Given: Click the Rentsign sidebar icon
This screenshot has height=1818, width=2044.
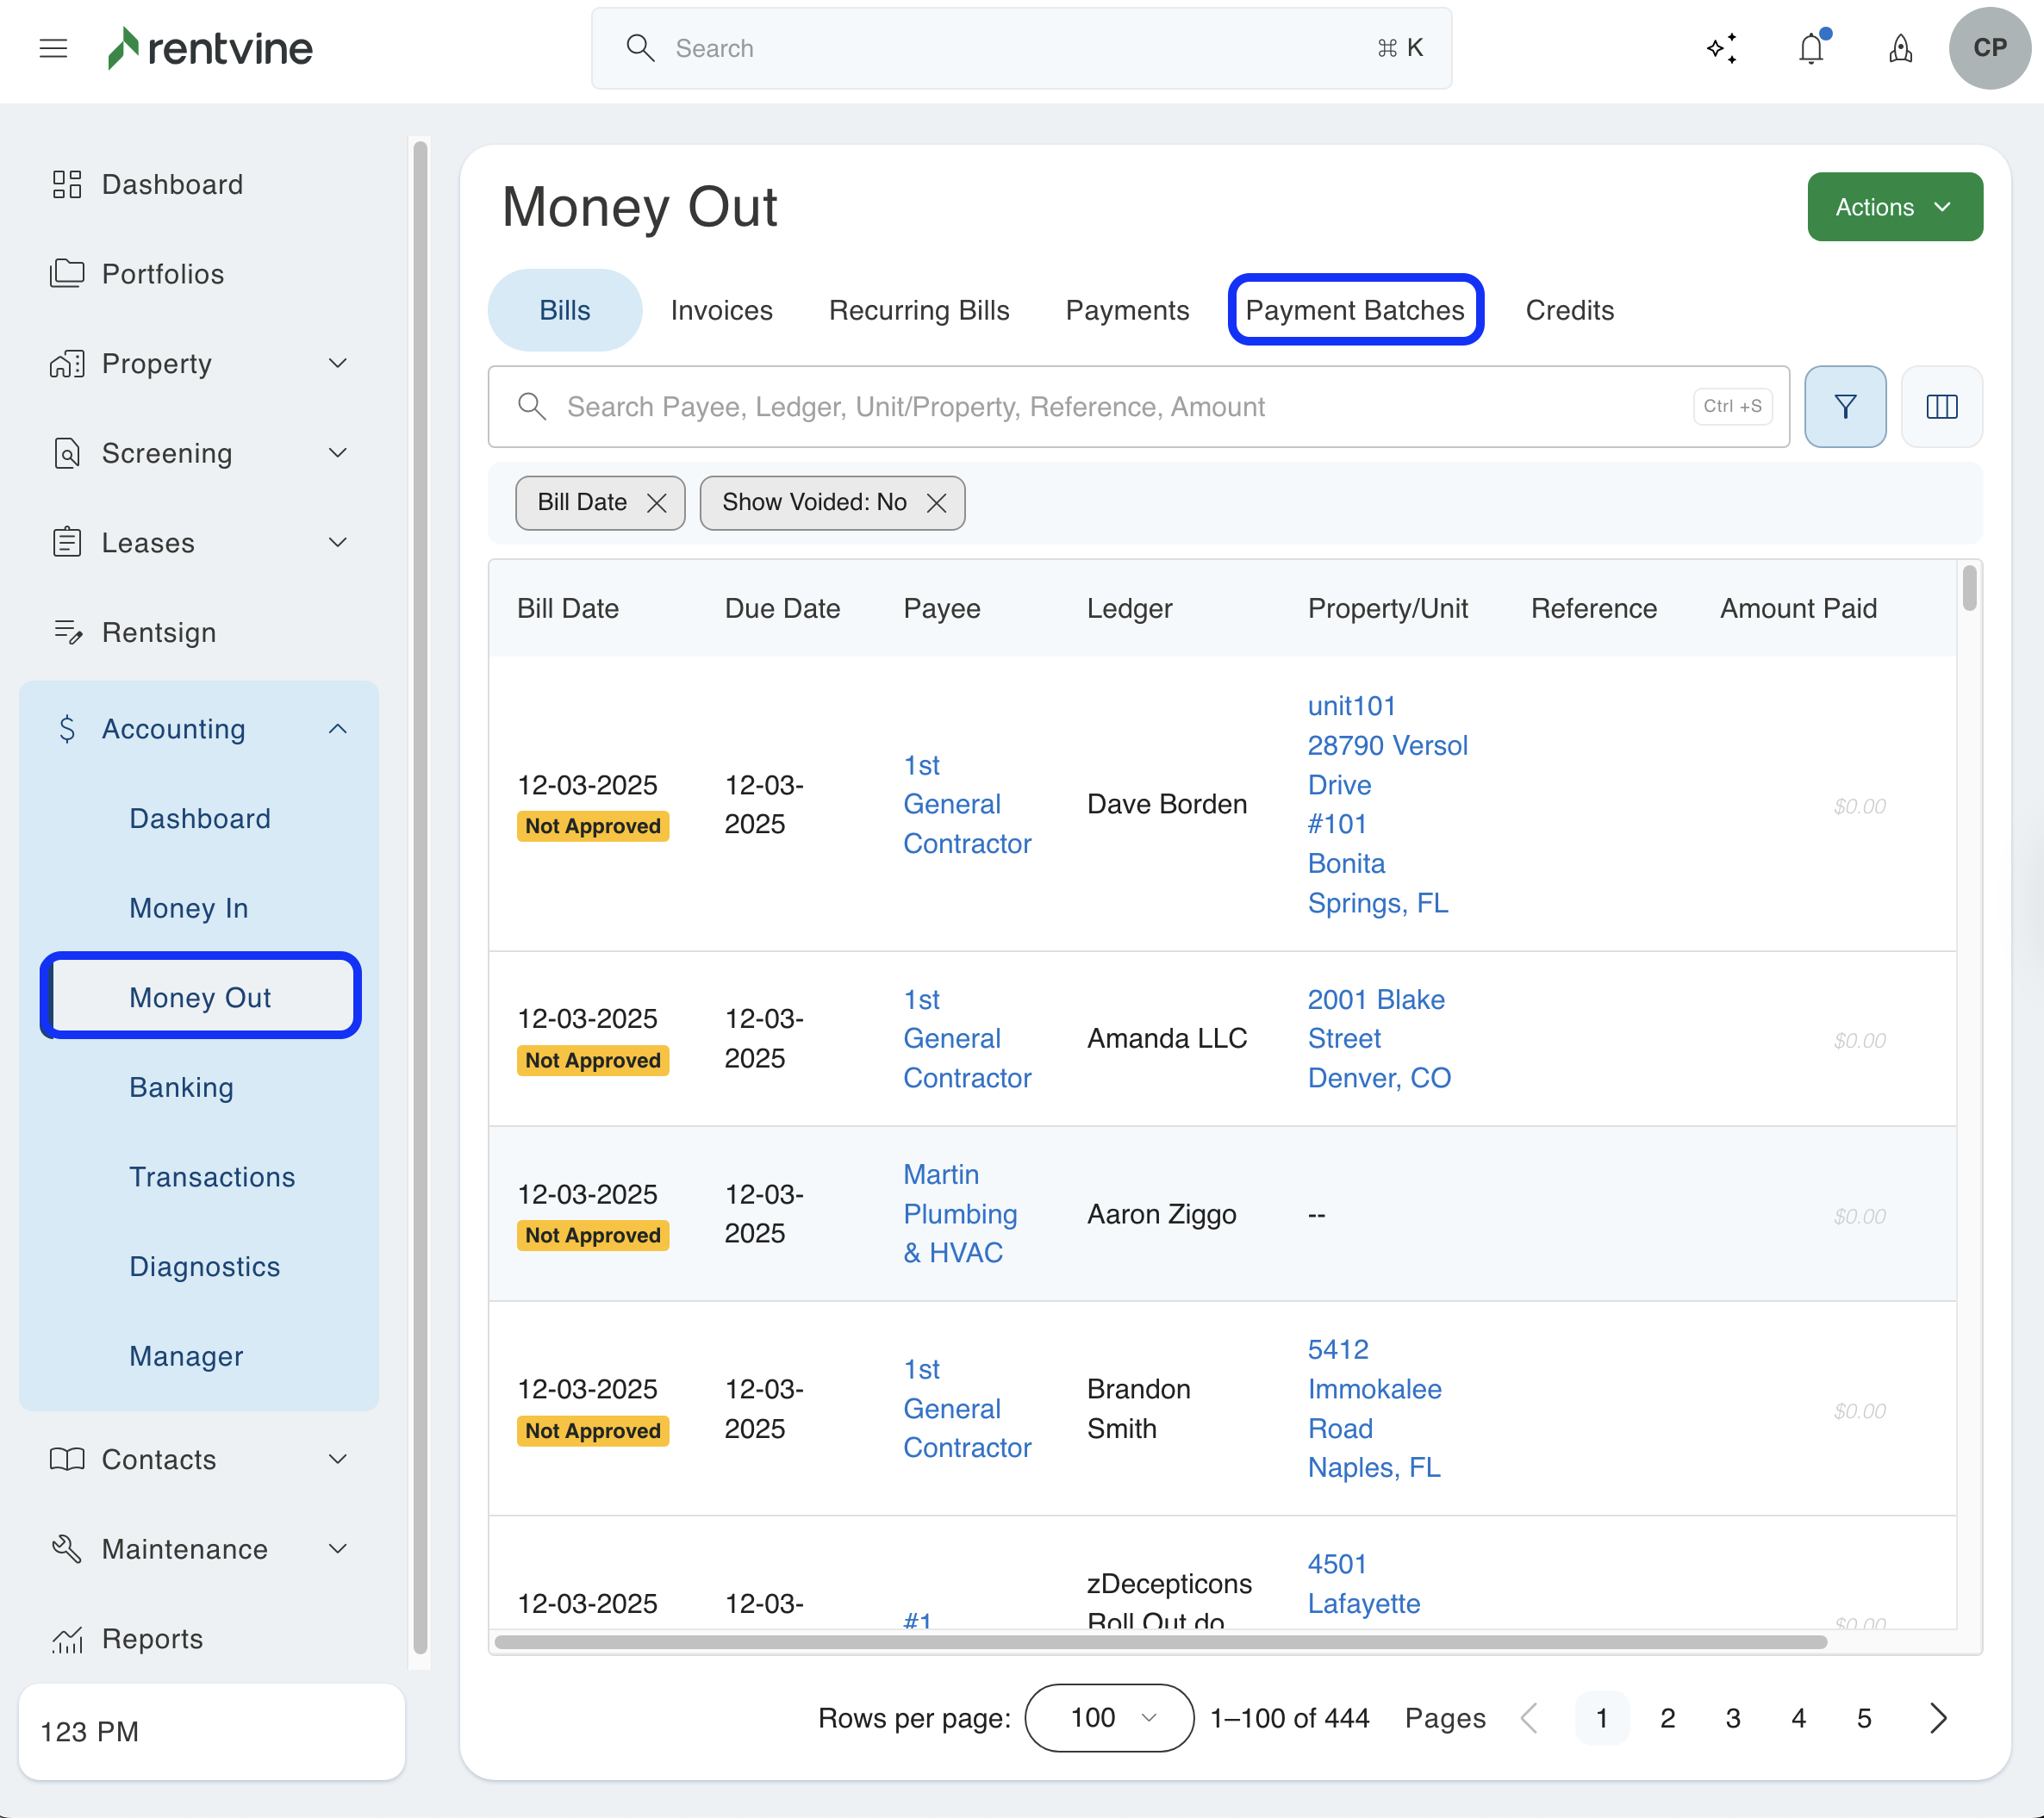Looking at the screenshot, I should click(67, 632).
